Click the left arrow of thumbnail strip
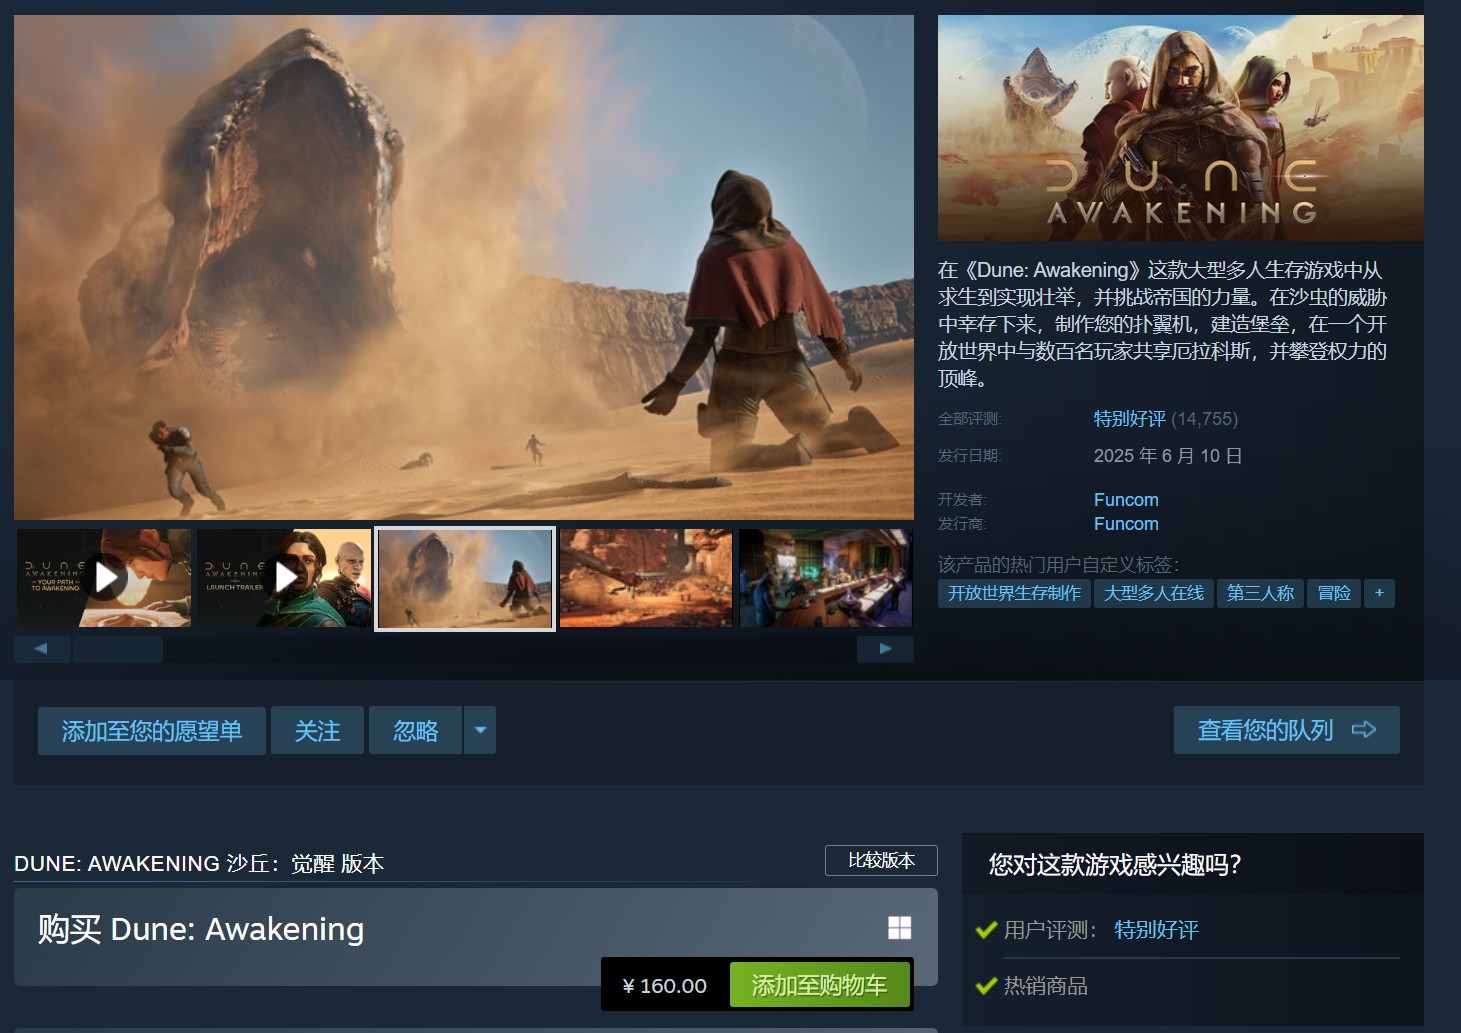1461x1033 pixels. pyautogui.click(x=42, y=649)
